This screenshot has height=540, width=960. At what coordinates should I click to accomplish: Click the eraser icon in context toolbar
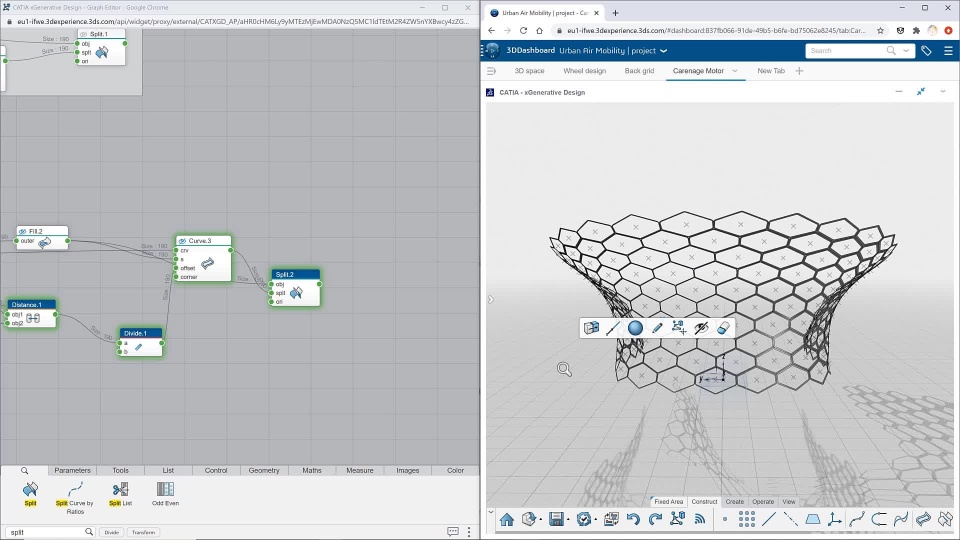coord(723,328)
